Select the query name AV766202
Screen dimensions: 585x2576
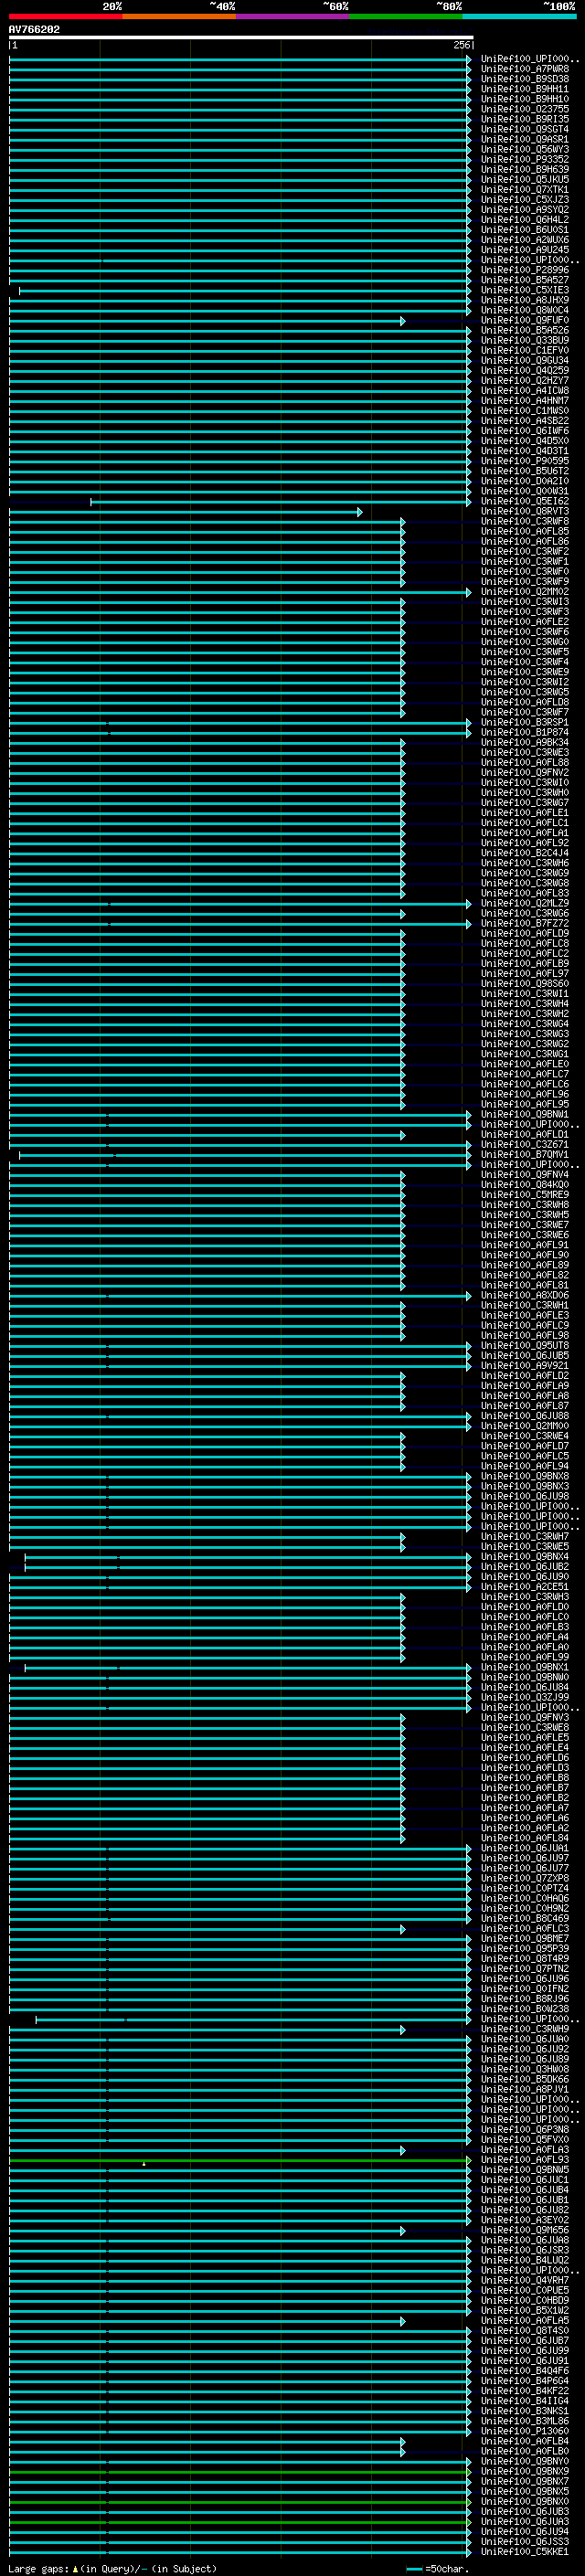(x=34, y=30)
